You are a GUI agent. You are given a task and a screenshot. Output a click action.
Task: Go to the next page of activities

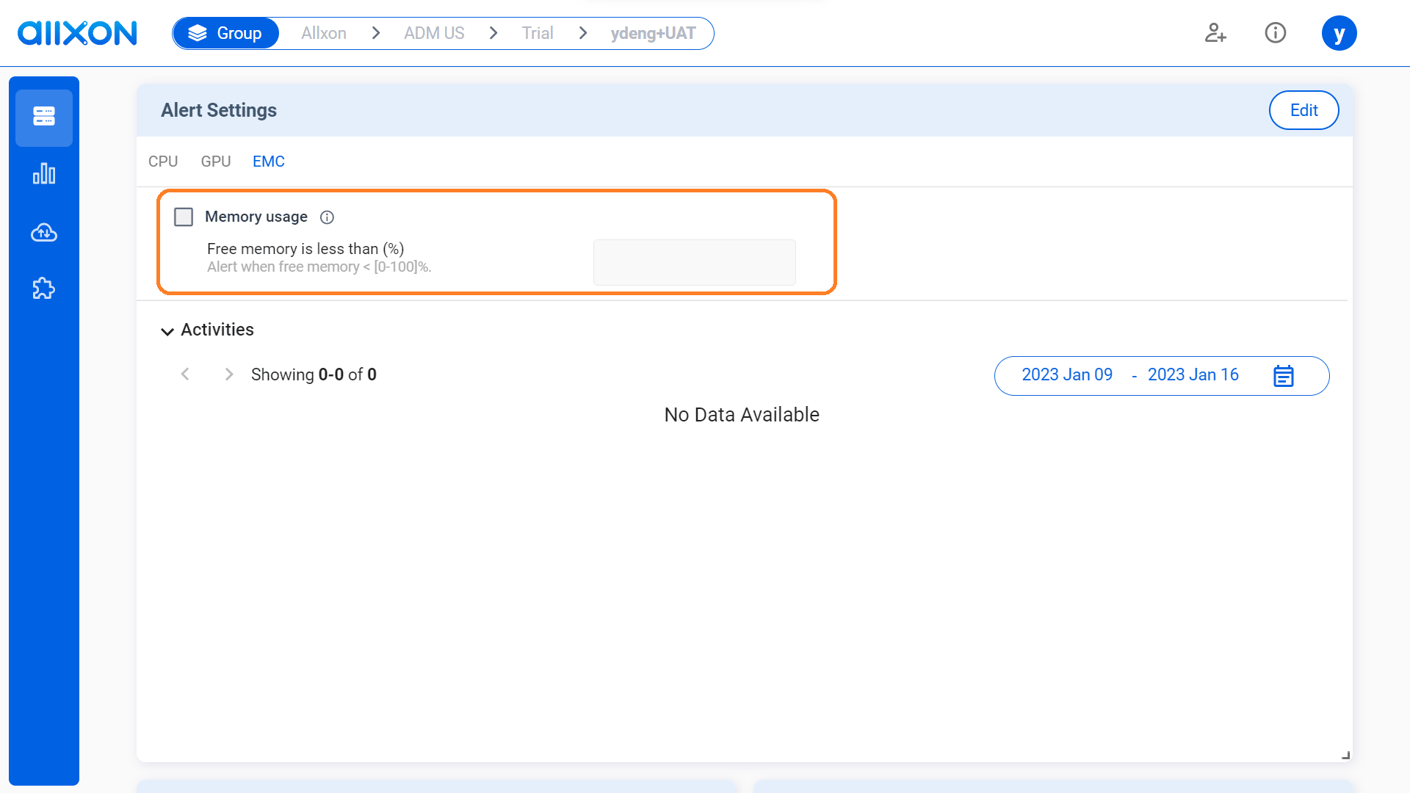(x=228, y=374)
